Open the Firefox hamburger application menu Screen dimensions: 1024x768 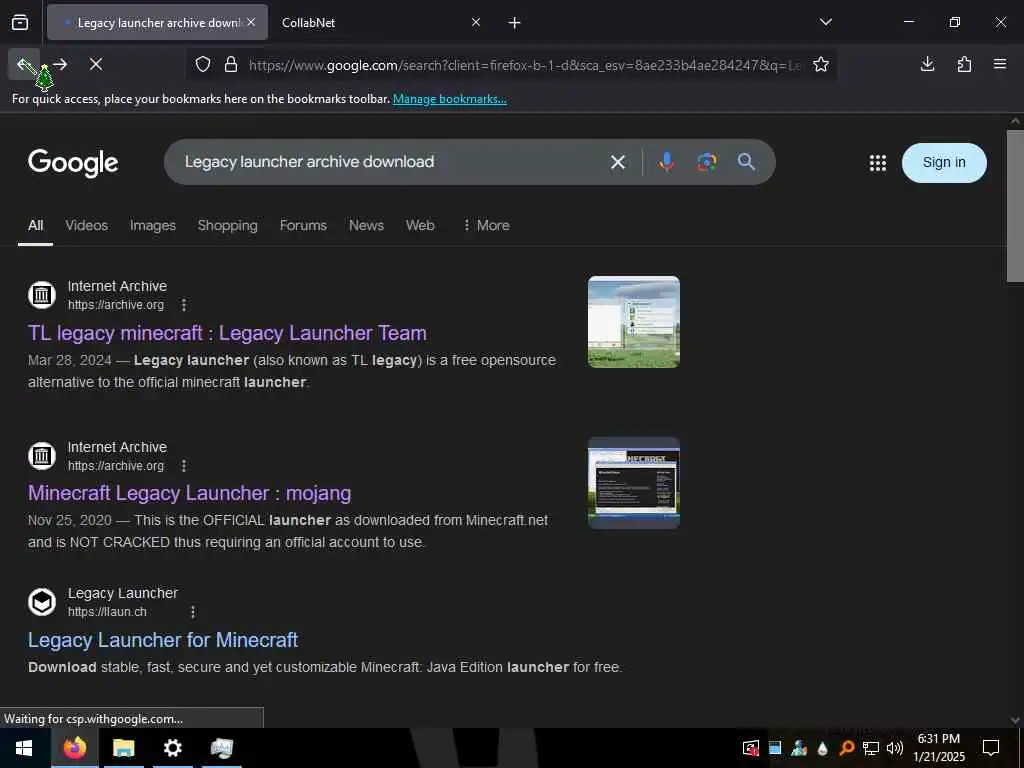[x=1000, y=64]
